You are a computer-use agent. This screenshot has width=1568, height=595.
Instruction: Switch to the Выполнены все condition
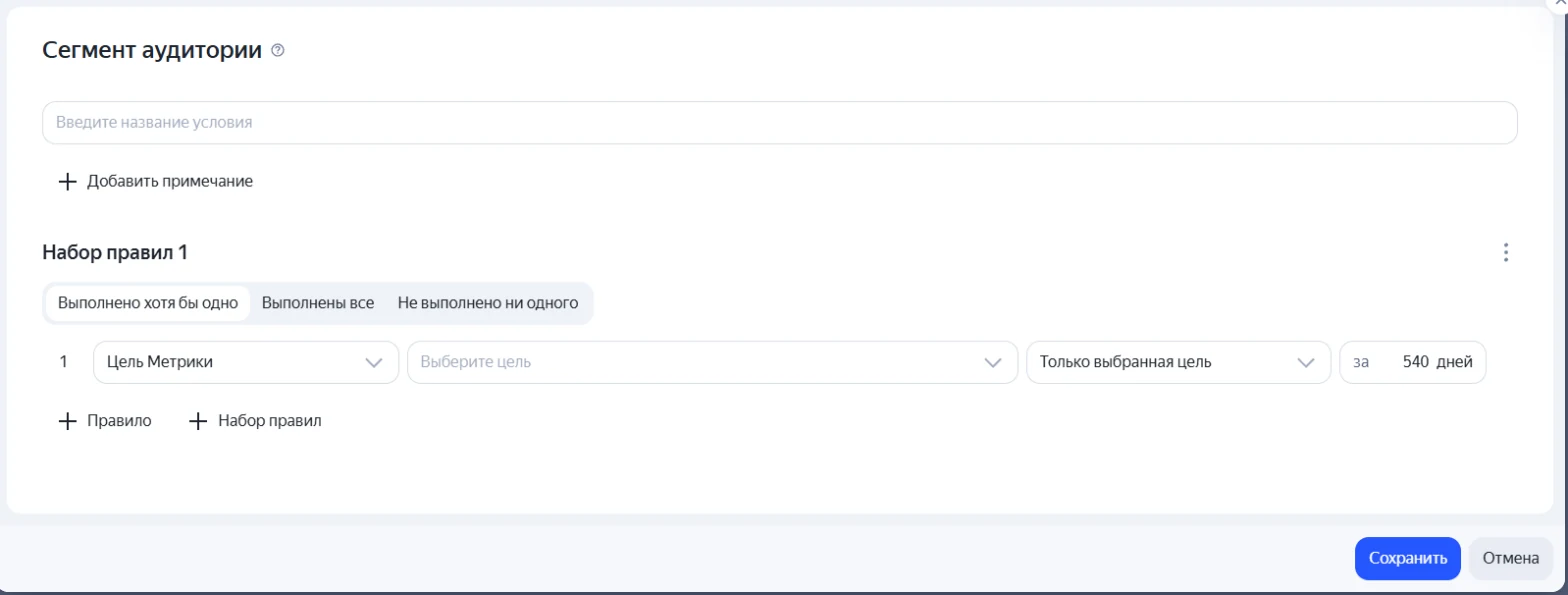point(318,303)
